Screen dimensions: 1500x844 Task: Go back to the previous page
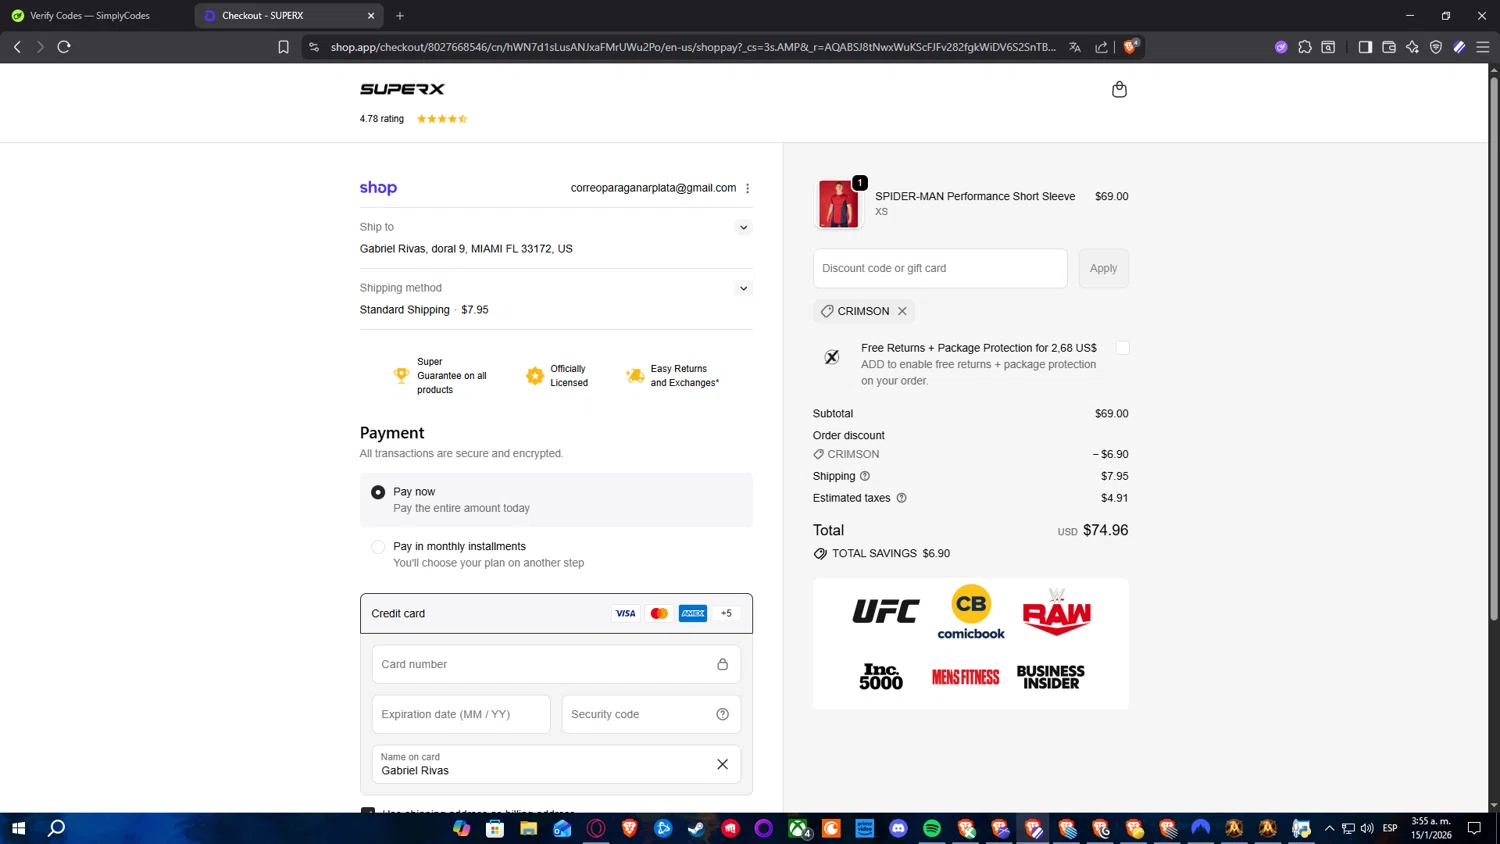point(17,46)
